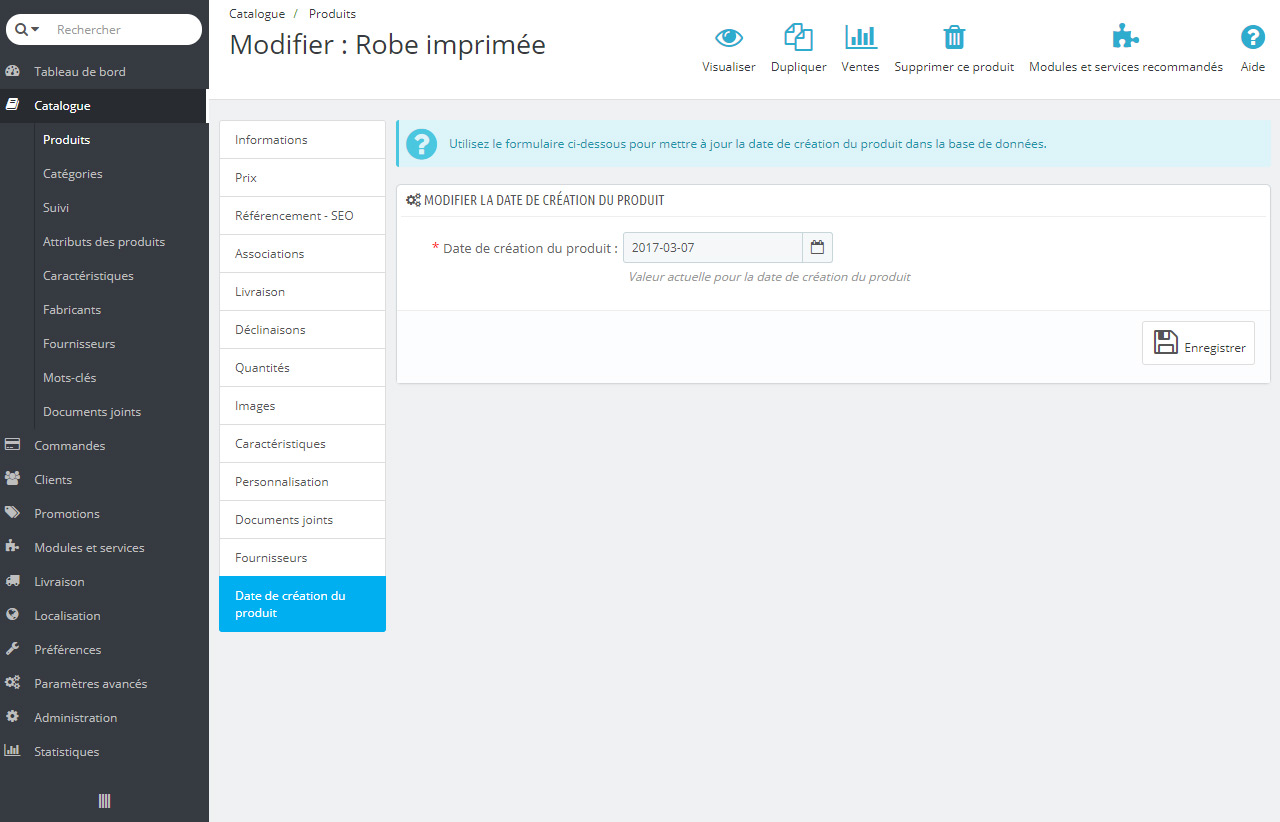
Task: Click the Catalogue breadcrumb link
Action: (257, 14)
